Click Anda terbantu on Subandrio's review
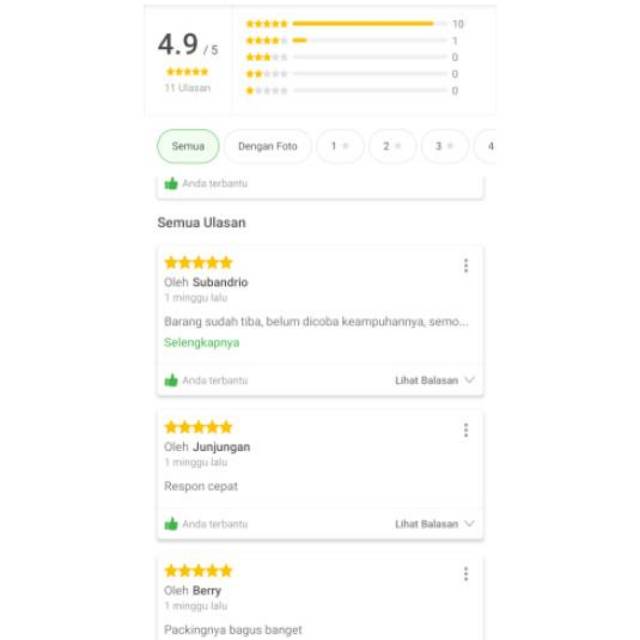The image size is (640, 640). [214, 381]
